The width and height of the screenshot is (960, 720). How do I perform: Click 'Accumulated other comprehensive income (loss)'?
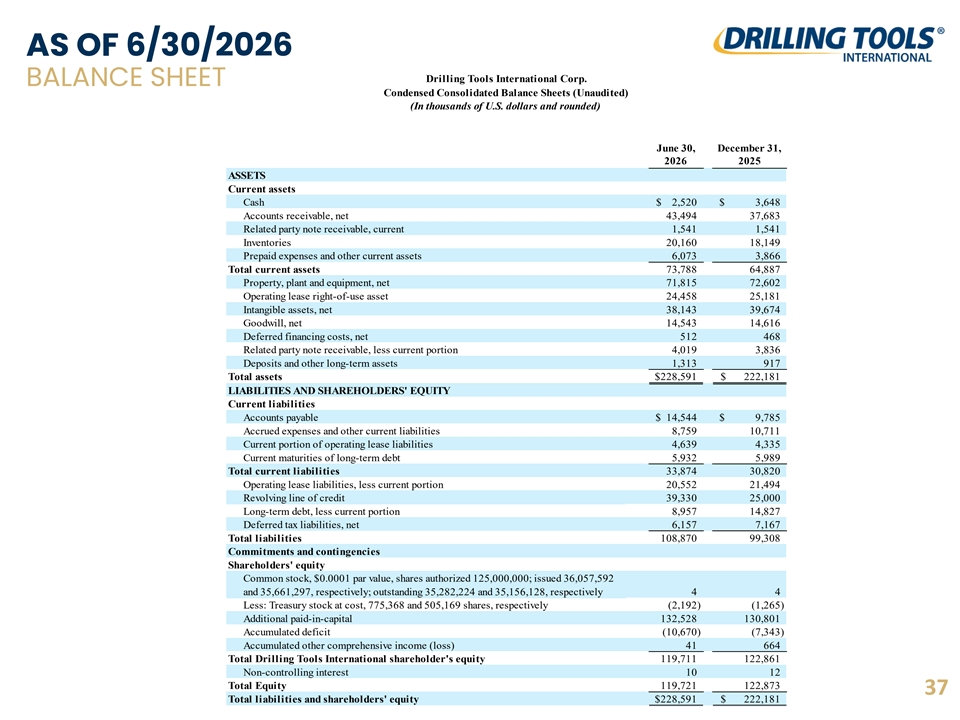point(349,647)
